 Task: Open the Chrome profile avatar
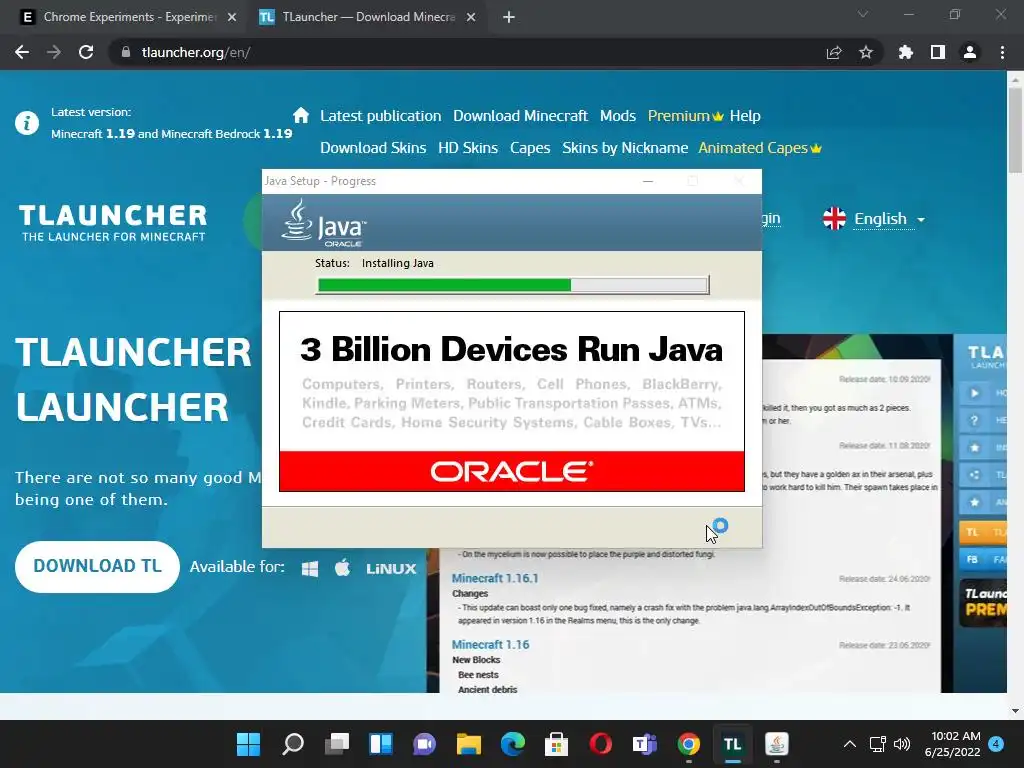pyautogui.click(x=970, y=52)
